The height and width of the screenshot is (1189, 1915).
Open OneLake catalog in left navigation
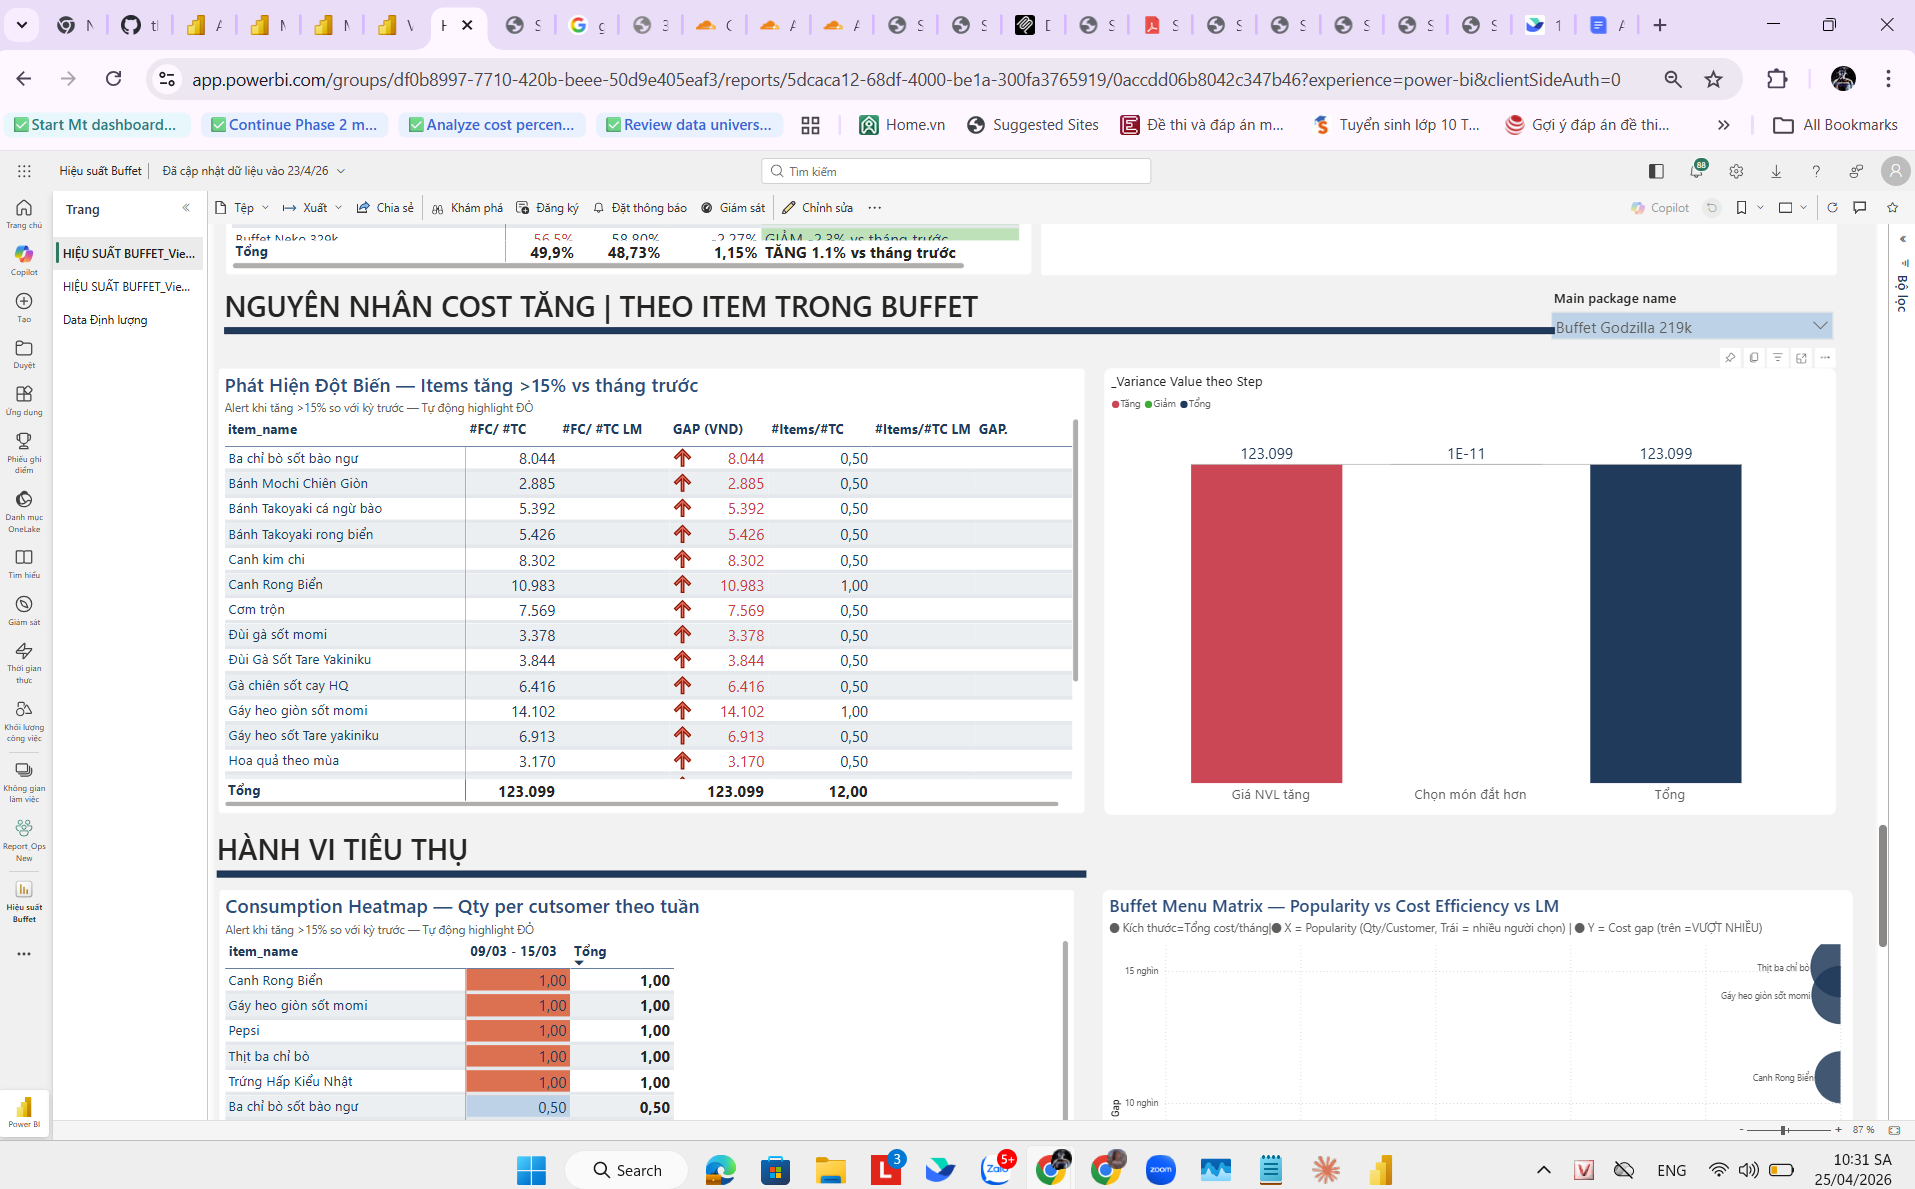point(24,509)
